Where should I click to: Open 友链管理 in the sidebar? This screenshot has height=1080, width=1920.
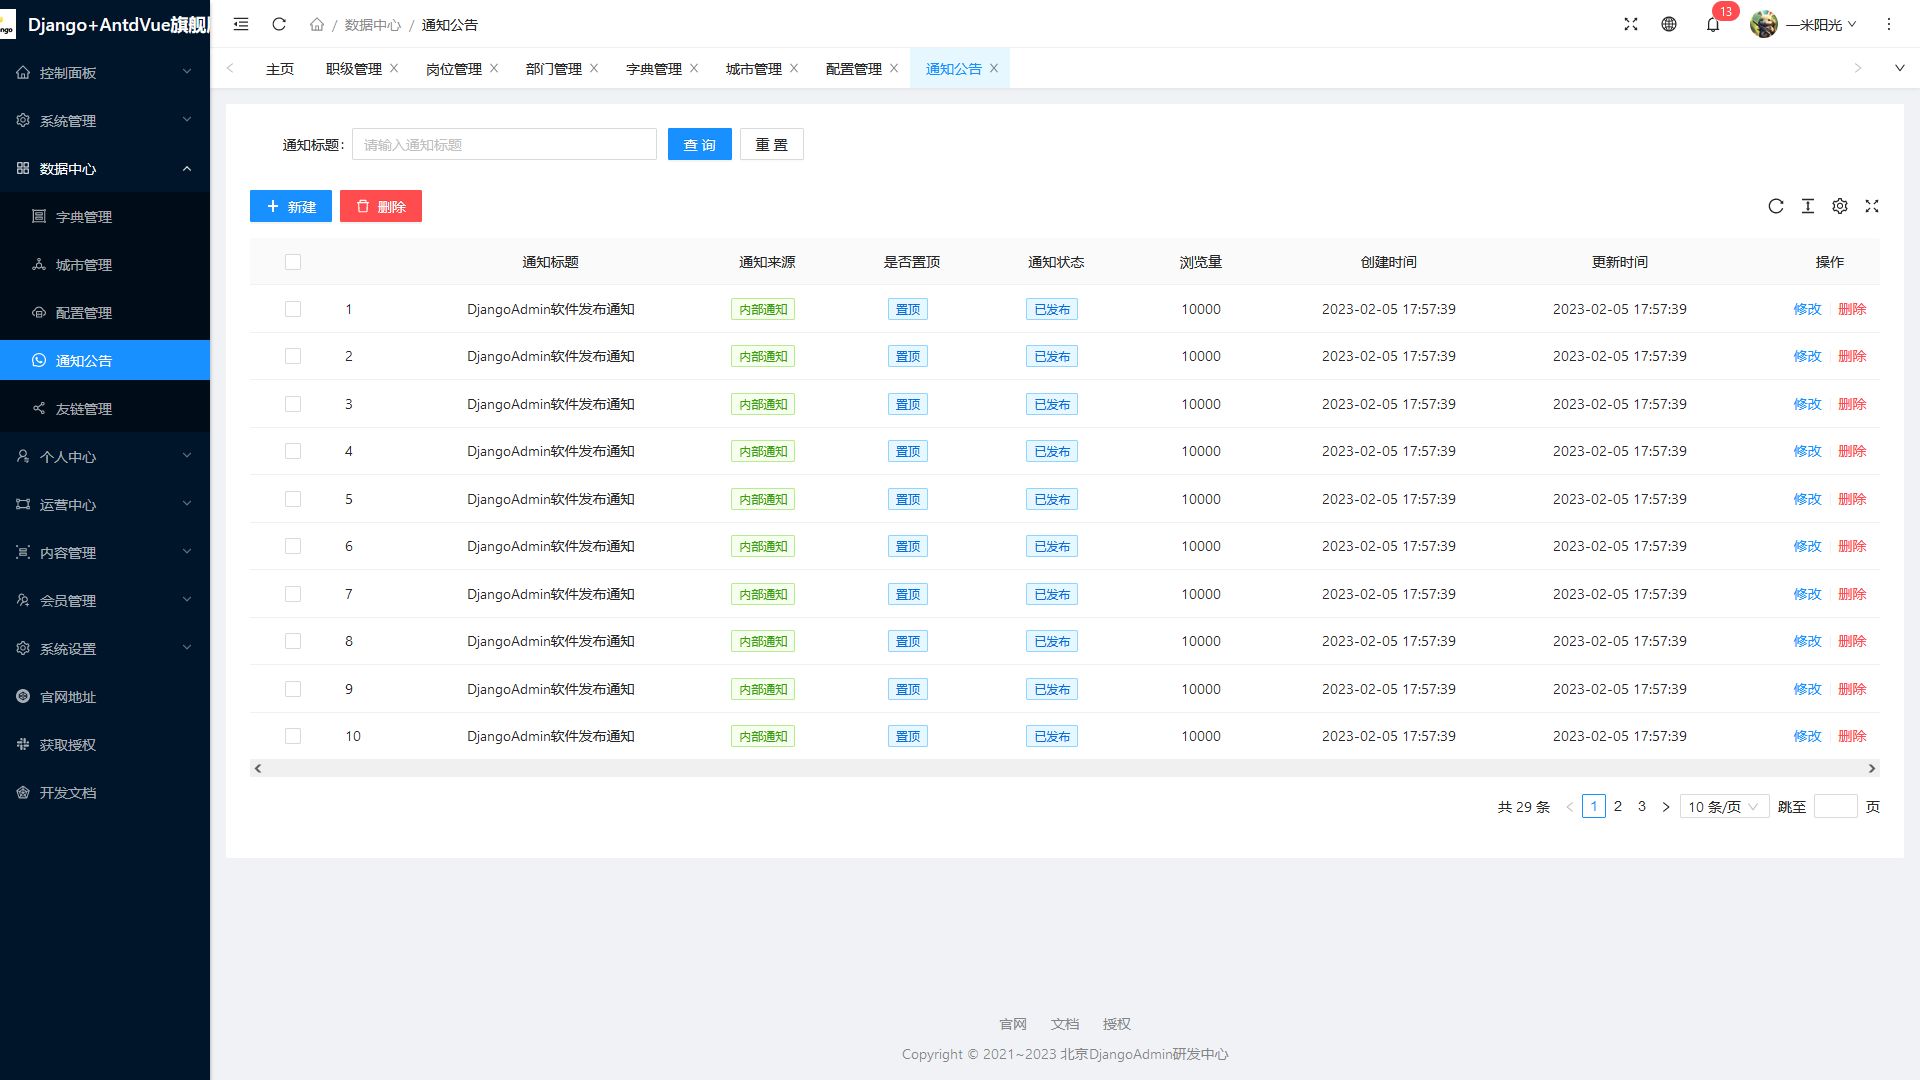[84, 409]
